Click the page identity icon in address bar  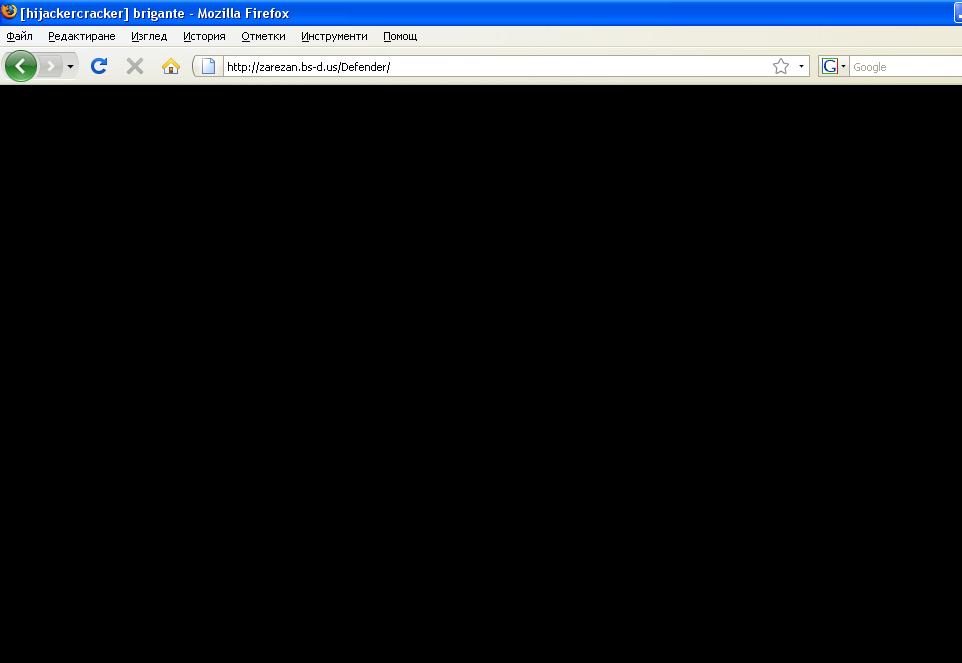[x=208, y=67]
